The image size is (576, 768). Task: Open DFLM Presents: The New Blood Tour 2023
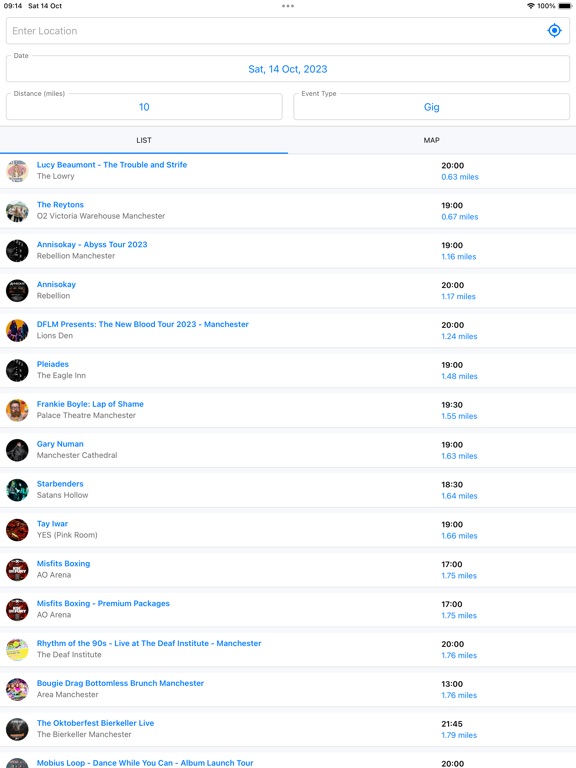coord(143,324)
